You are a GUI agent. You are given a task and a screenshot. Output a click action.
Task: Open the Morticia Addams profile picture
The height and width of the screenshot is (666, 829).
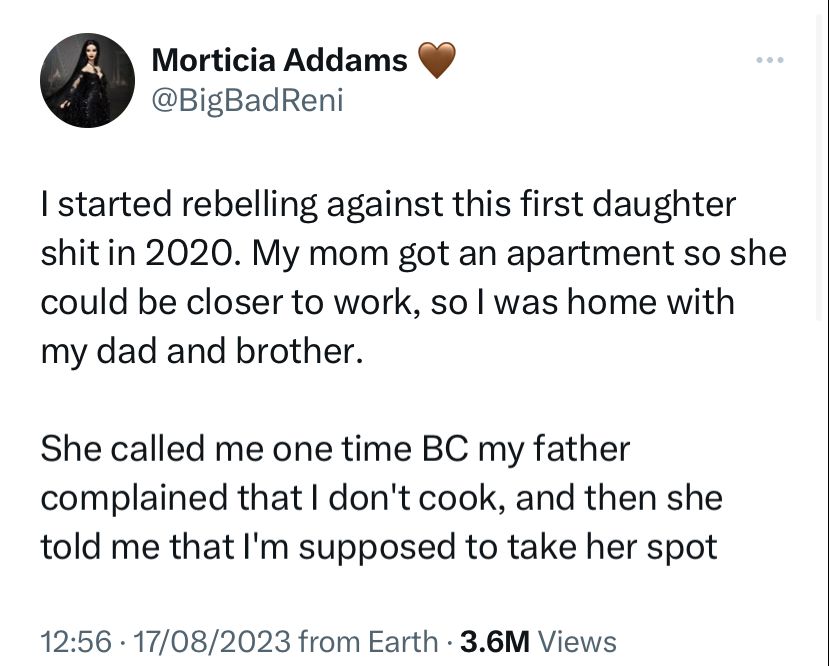click(x=87, y=80)
